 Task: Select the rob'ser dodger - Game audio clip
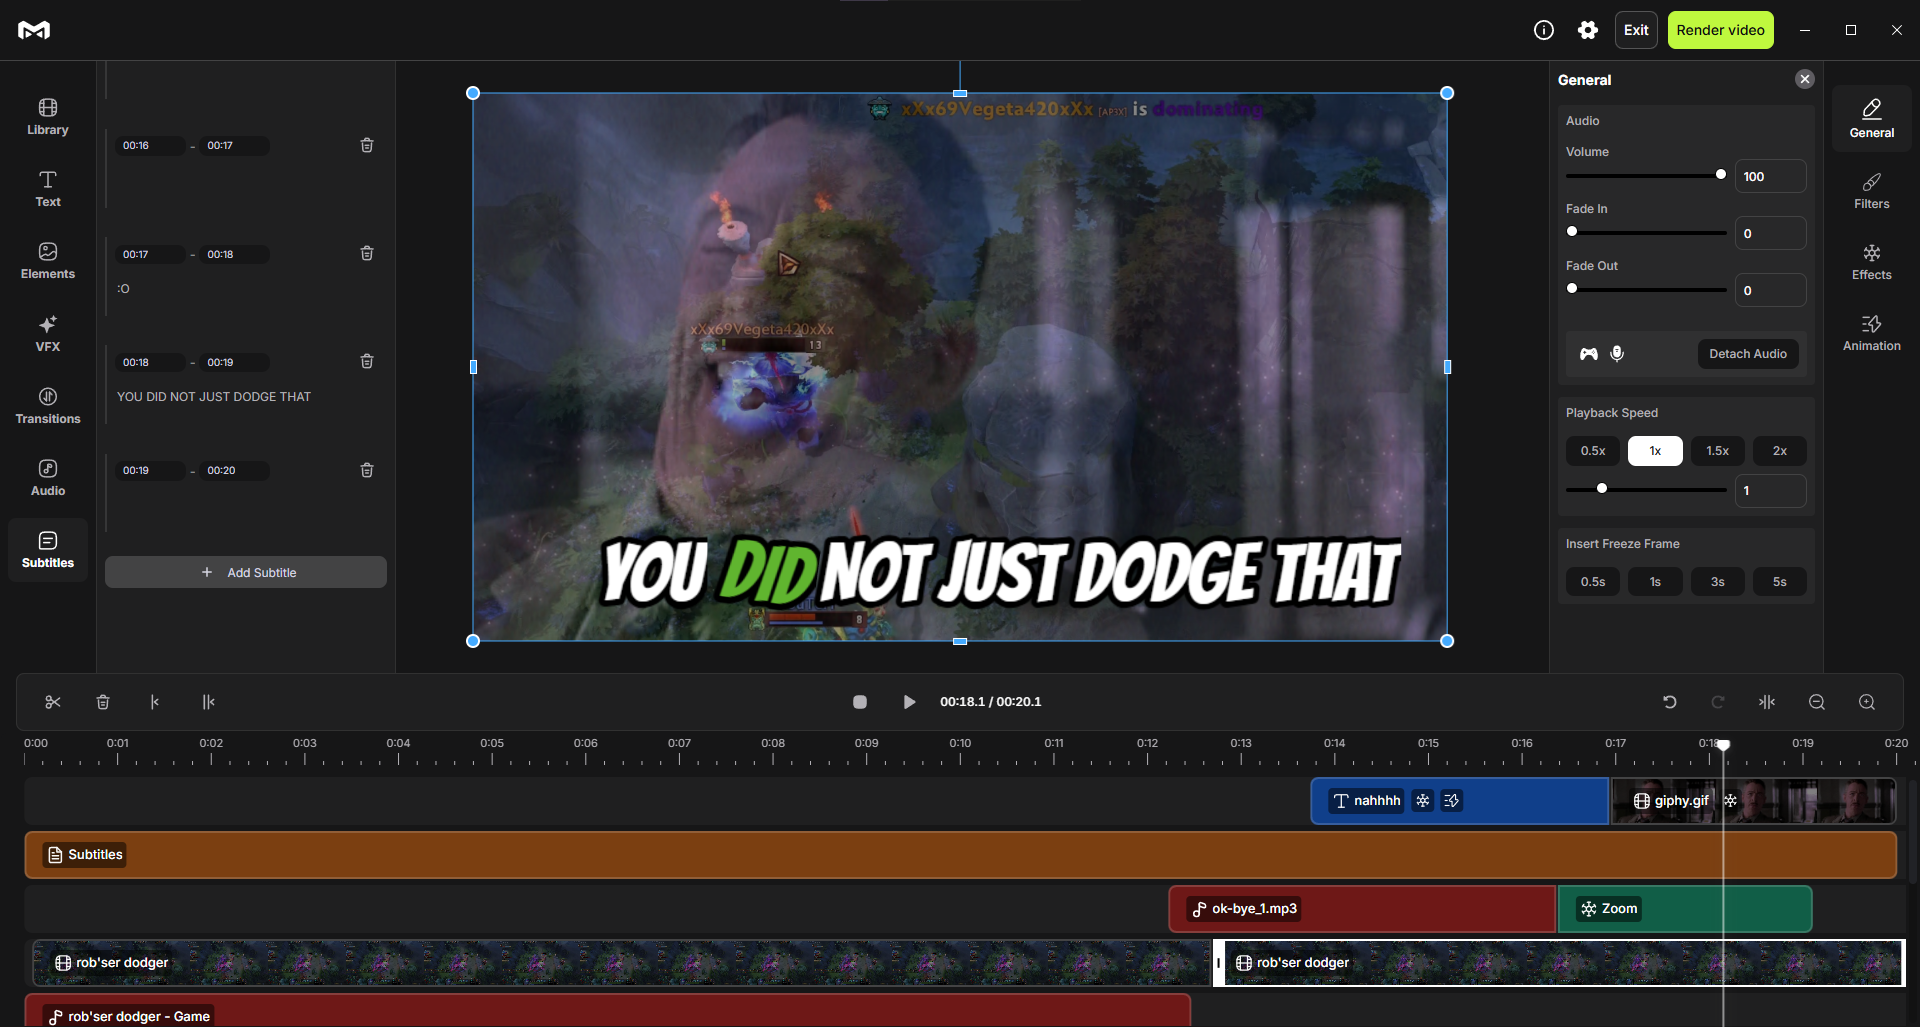coord(607,1010)
